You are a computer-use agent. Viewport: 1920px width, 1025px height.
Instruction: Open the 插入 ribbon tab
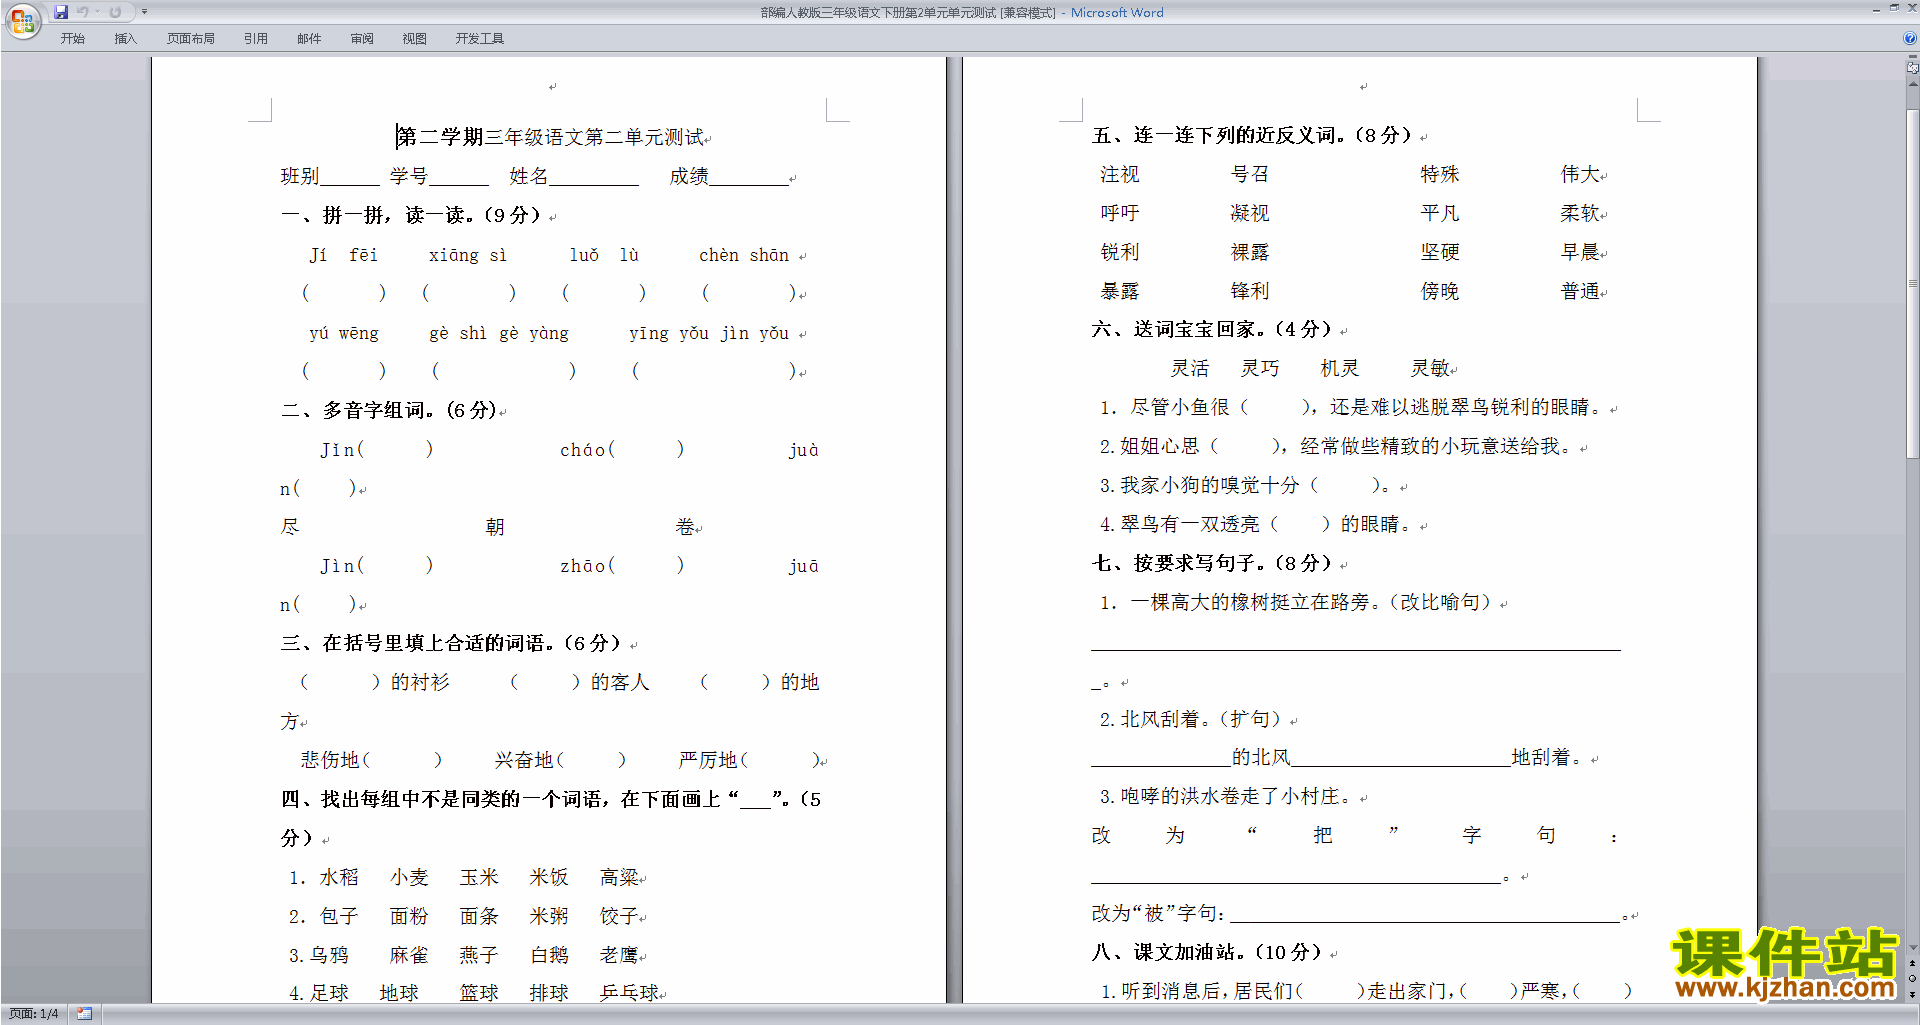coord(125,39)
